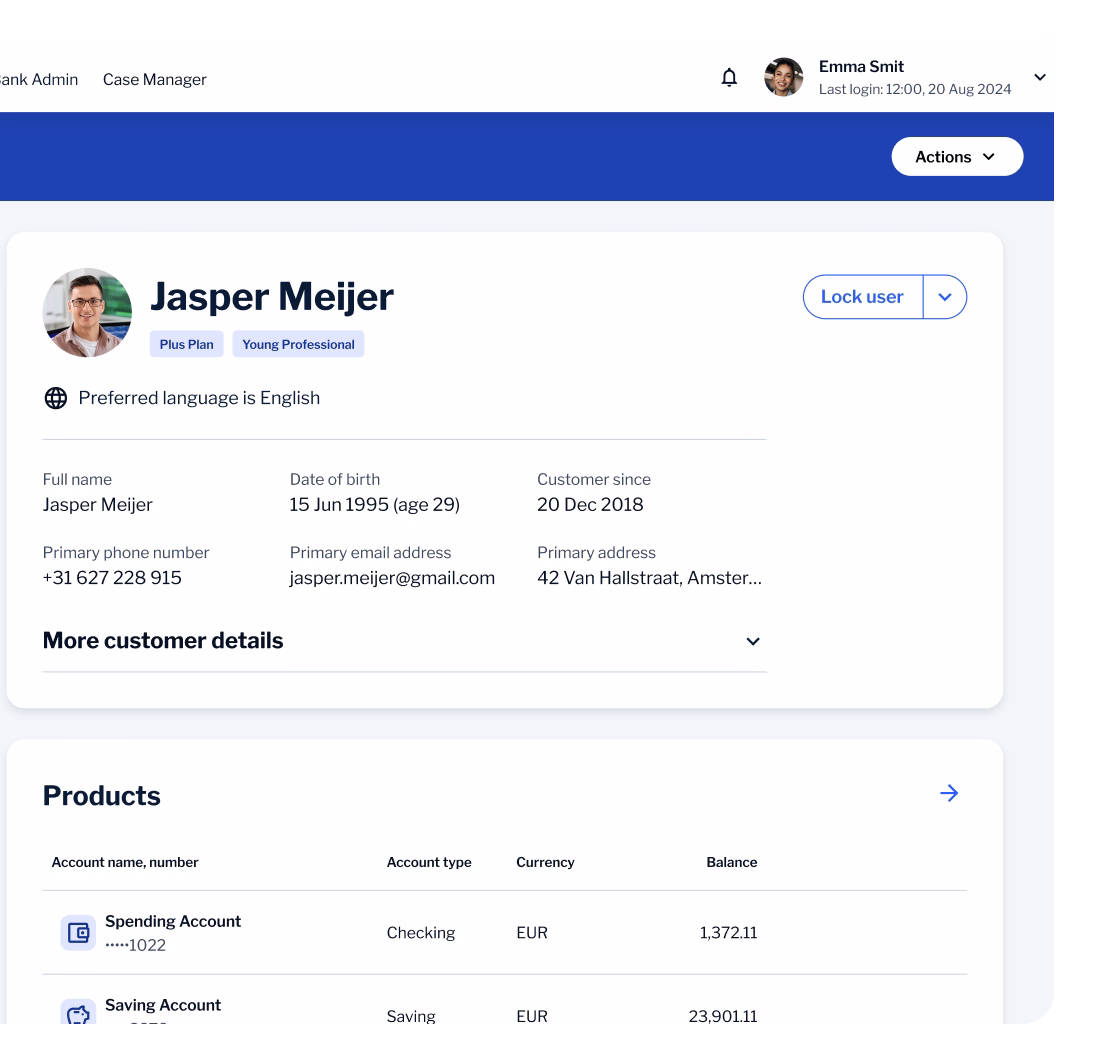Click Emma Smit's profile avatar

(783, 77)
